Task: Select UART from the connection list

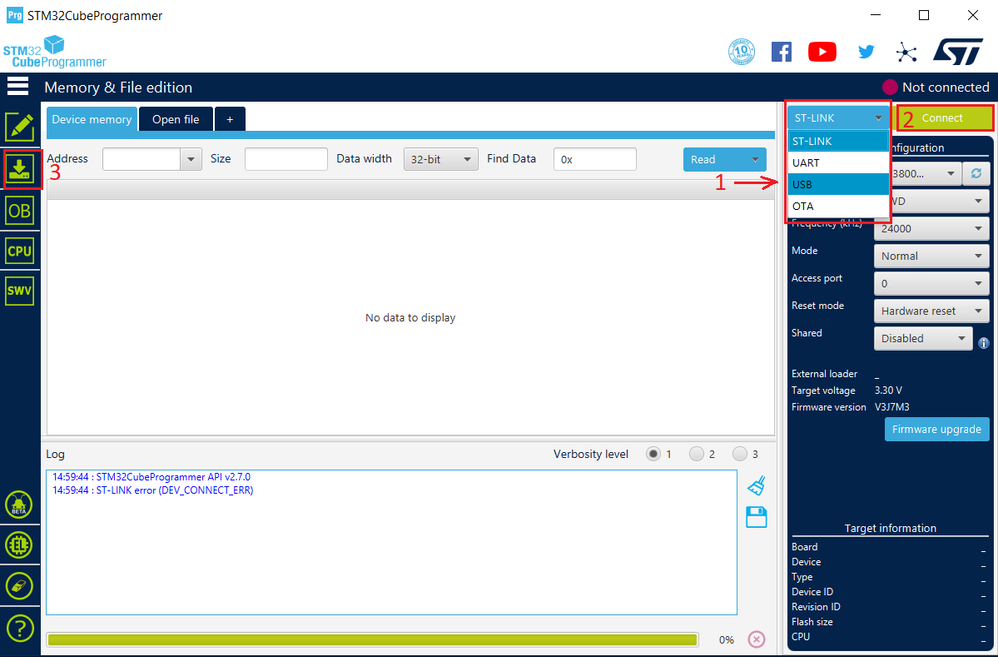Action: 838,162
